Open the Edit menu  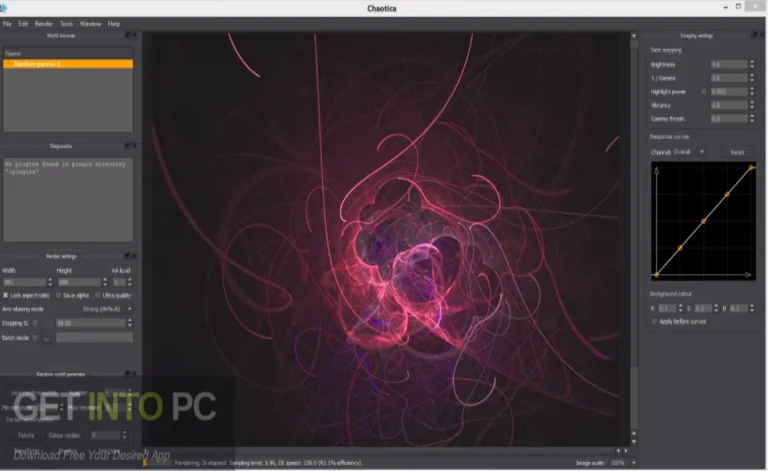coord(23,24)
